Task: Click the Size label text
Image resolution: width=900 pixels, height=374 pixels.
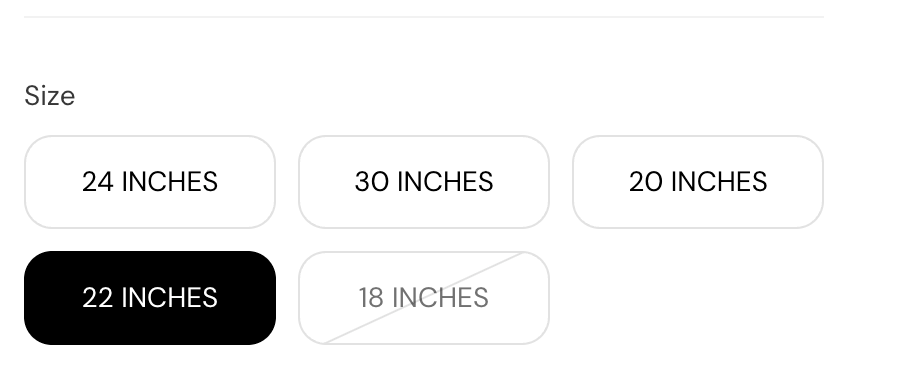Action: 49,96
